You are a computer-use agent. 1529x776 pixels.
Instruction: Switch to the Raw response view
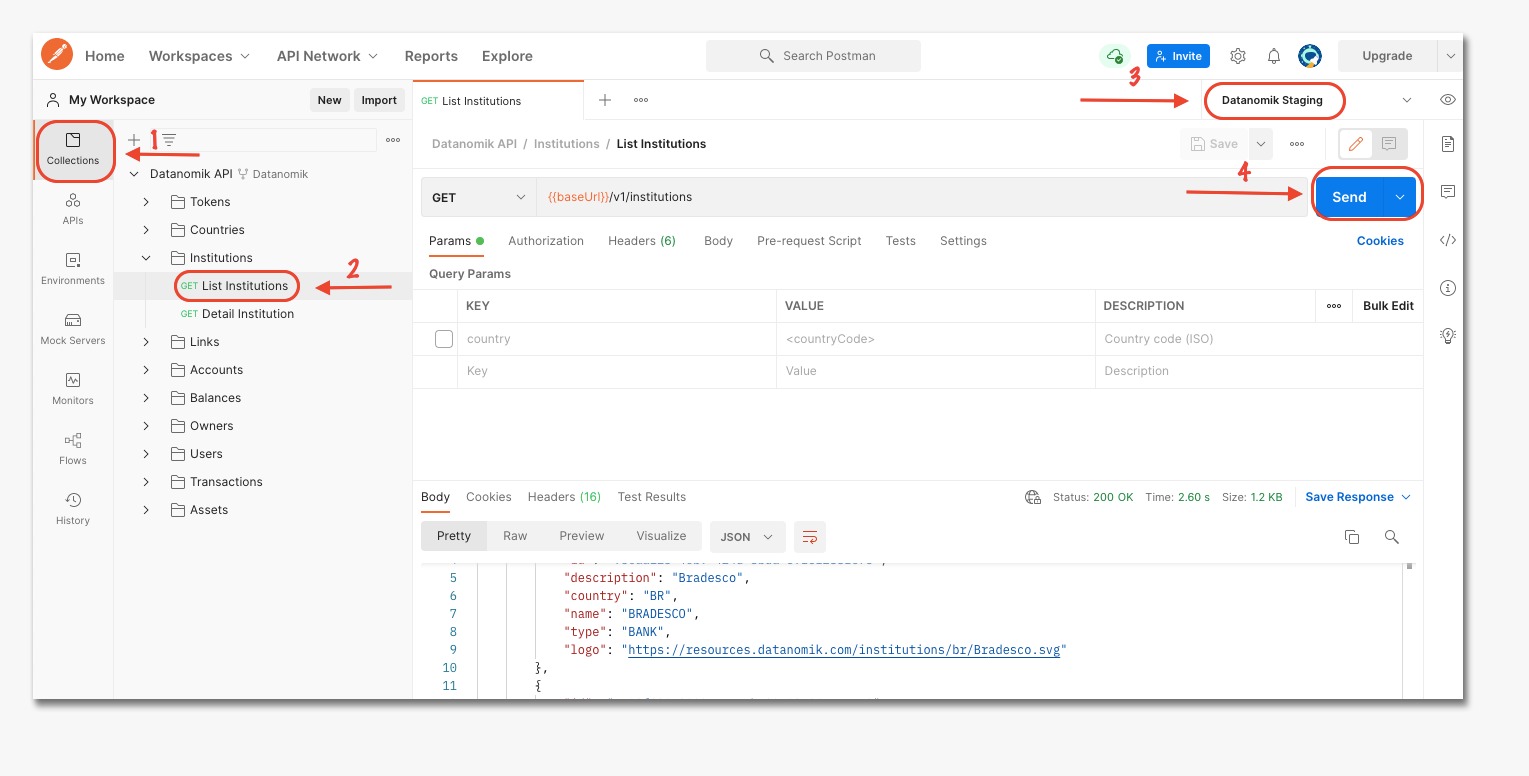[515, 536]
